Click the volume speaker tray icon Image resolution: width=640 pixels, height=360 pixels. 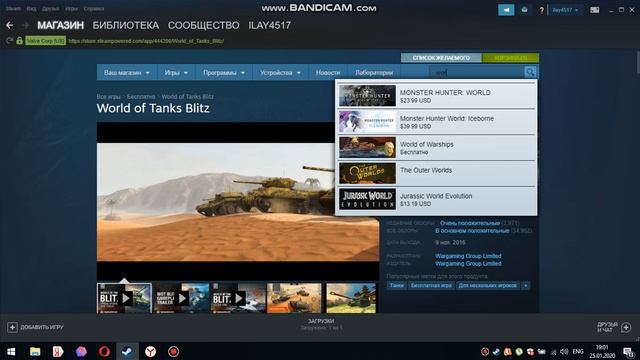pyautogui.click(x=564, y=351)
